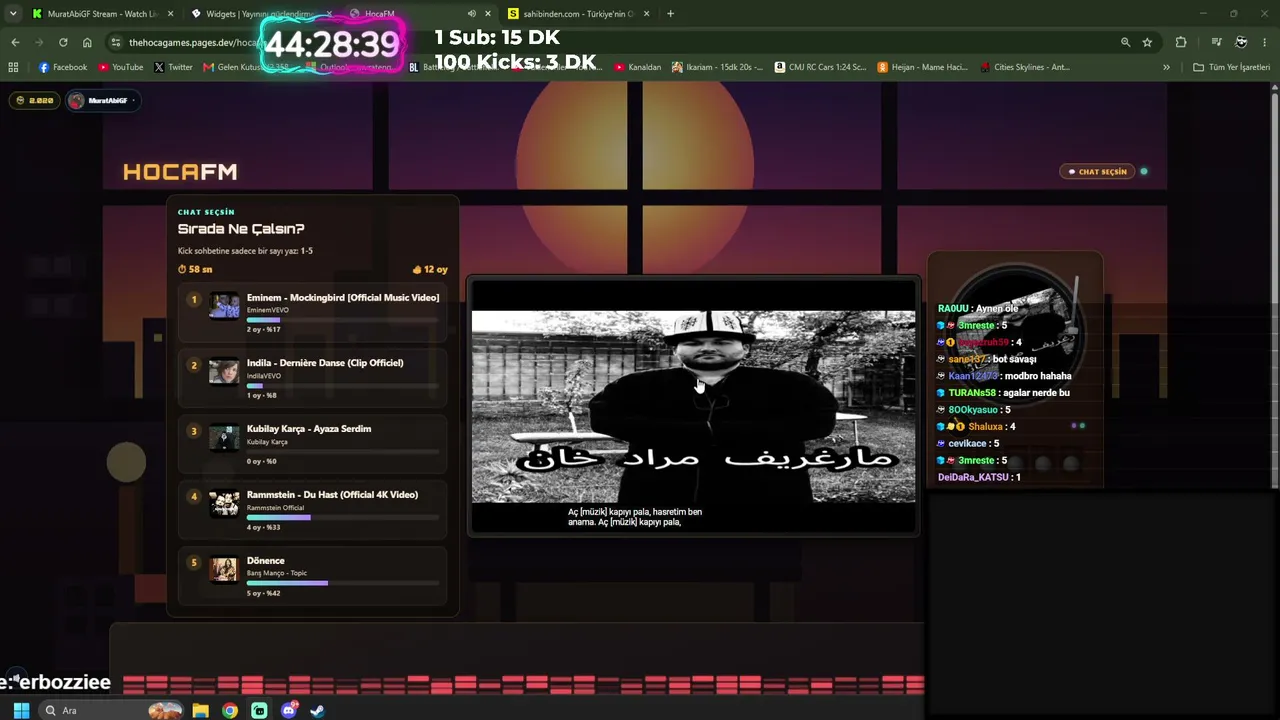Click the 2.020 points badge
This screenshot has width=1280, height=720.
coord(35,100)
